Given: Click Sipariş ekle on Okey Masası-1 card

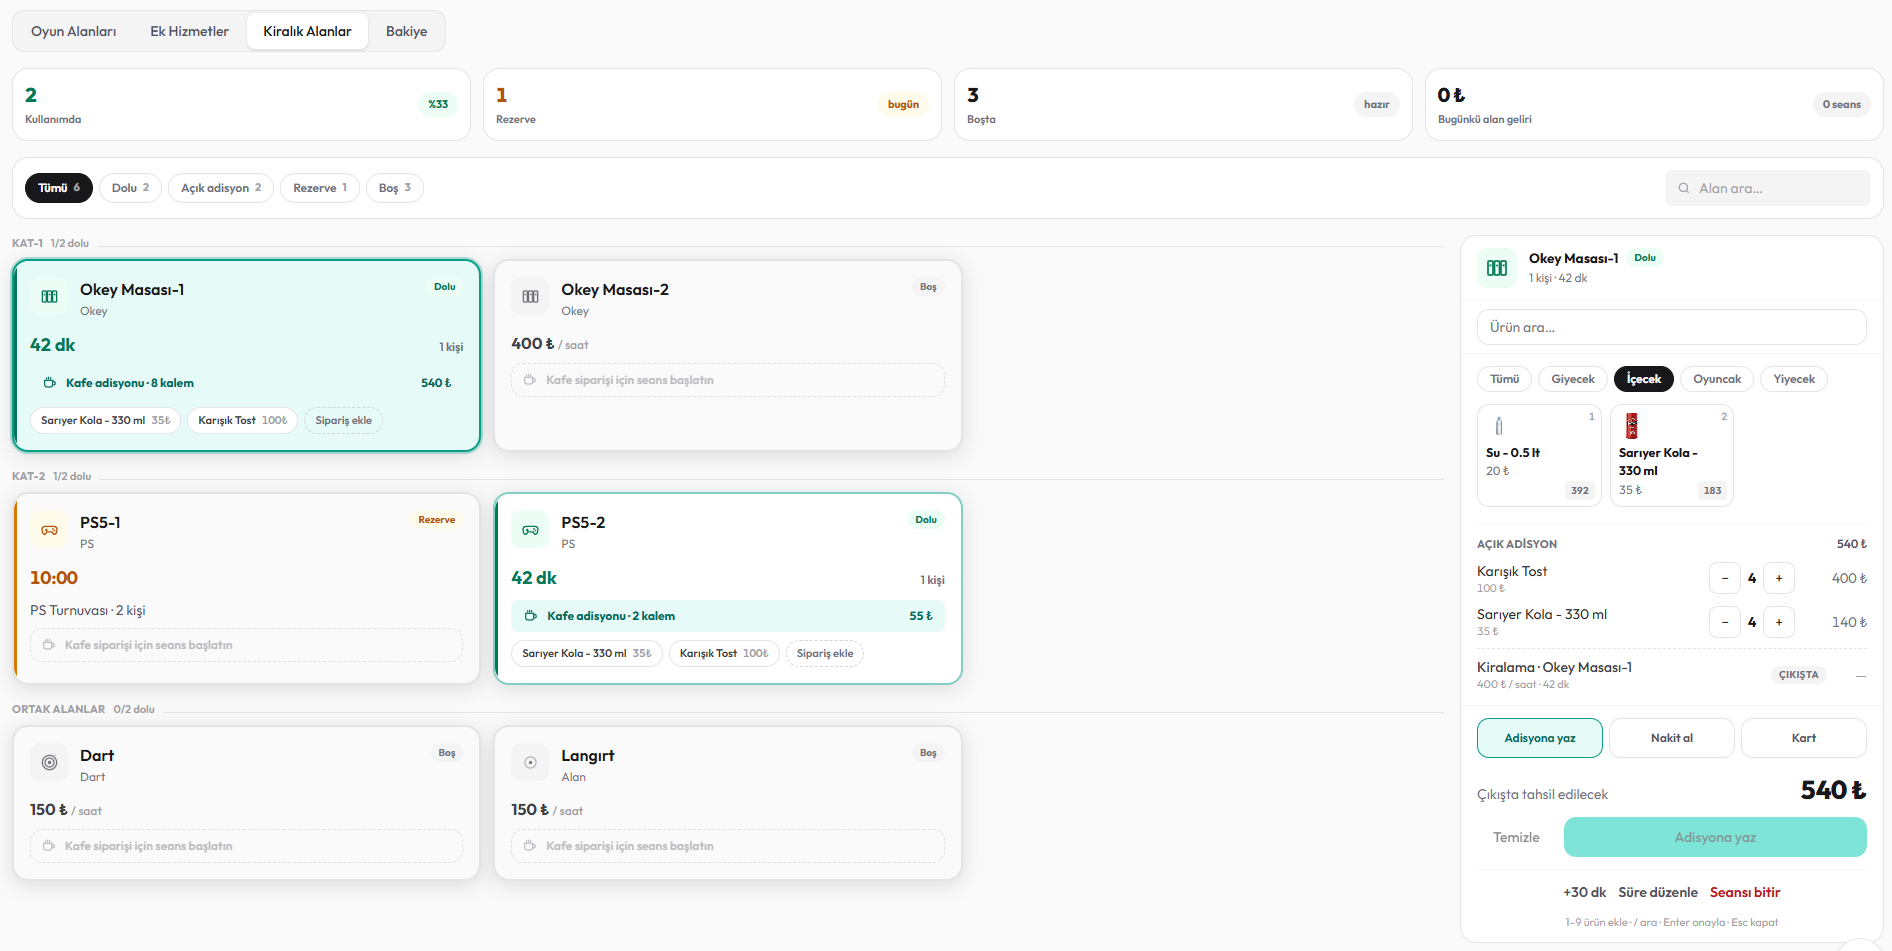Looking at the screenshot, I should pos(343,421).
